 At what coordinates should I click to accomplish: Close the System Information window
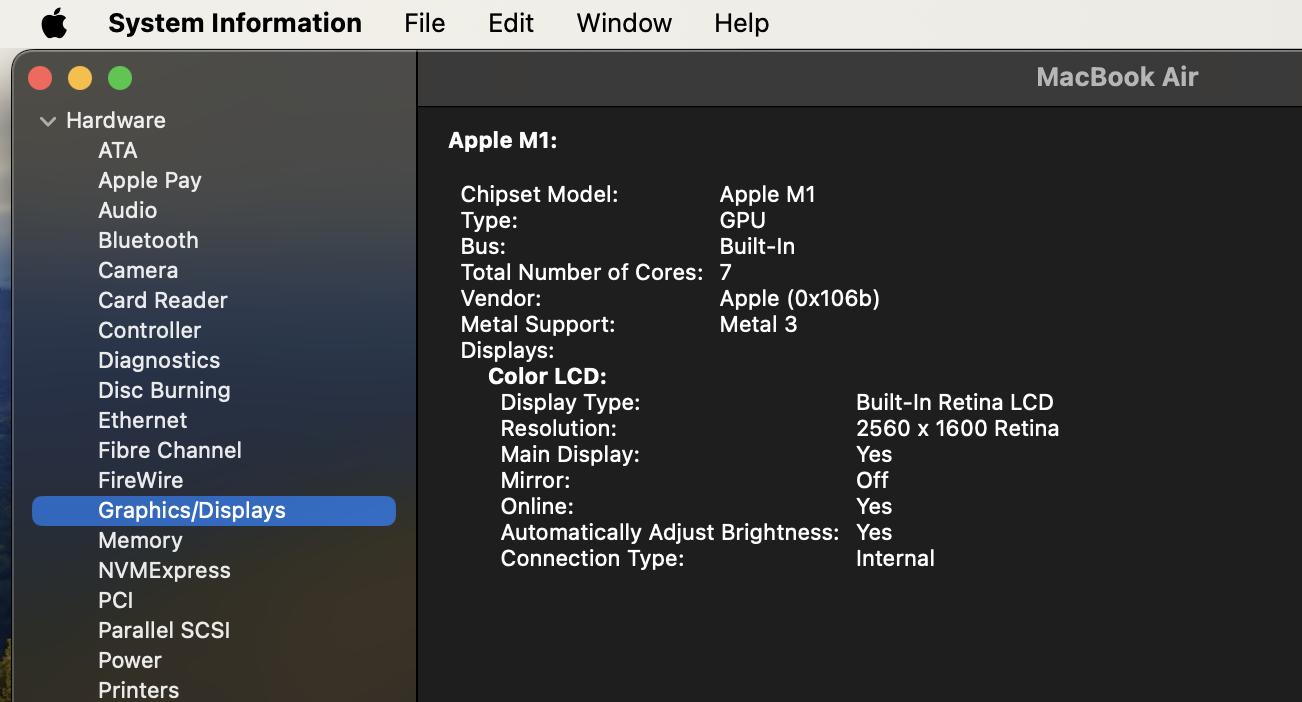pos(40,78)
